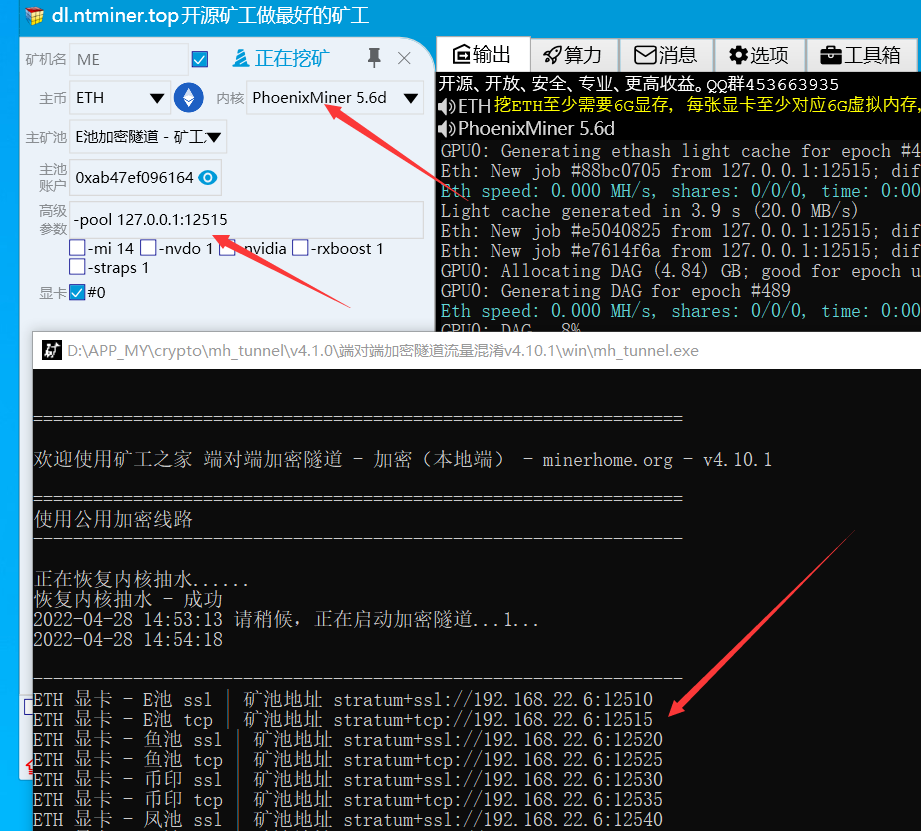This screenshot has height=831, width=921.
Task: Click the 鱼池 ssl address ending 12520
Action: pyautogui.click(x=503, y=740)
